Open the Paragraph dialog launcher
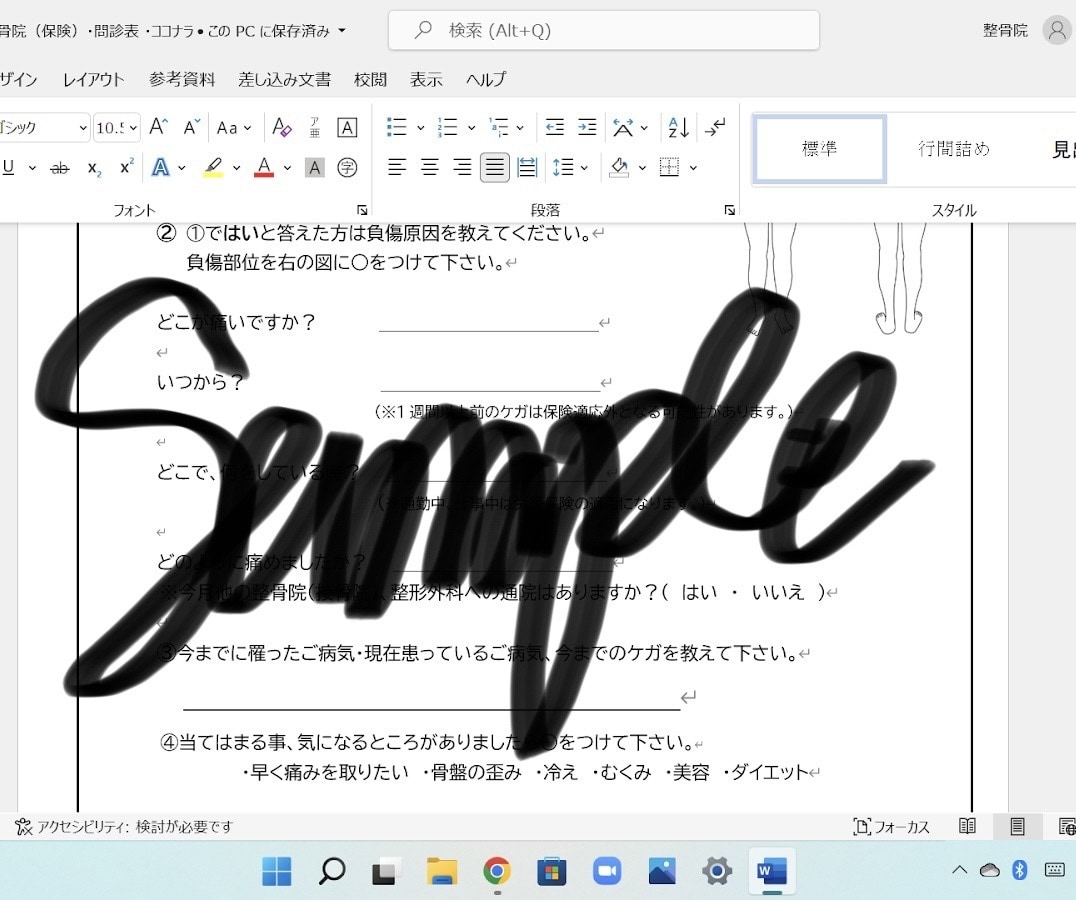The height and width of the screenshot is (900, 1076). (729, 210)
